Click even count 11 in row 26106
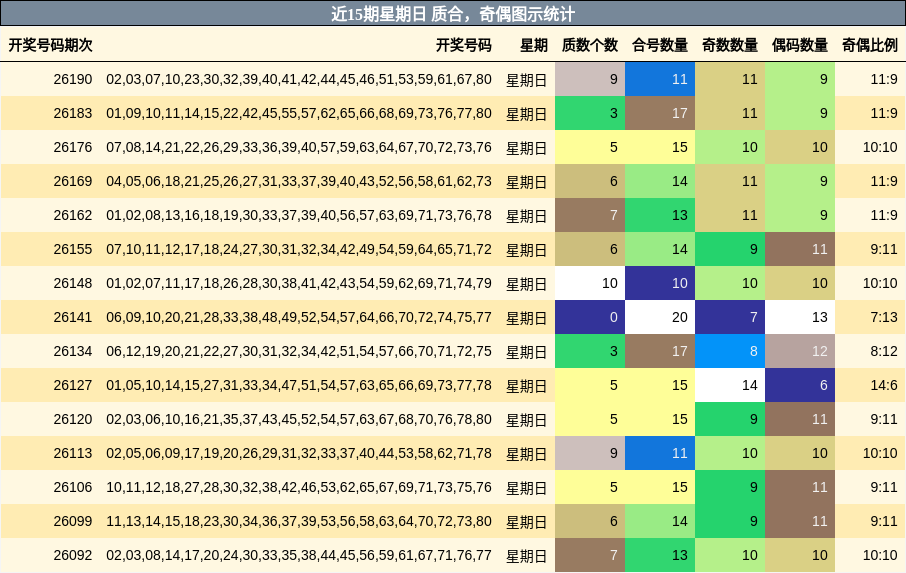The width and height of the screenshot is (906, 573). tap(800, 488)
